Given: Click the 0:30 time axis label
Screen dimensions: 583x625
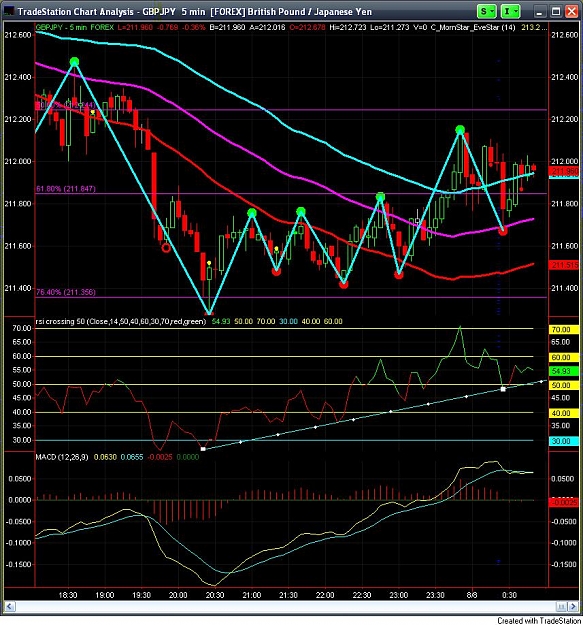Looking at the screenshot, I should pyautogui.click(x=509, y=595).
